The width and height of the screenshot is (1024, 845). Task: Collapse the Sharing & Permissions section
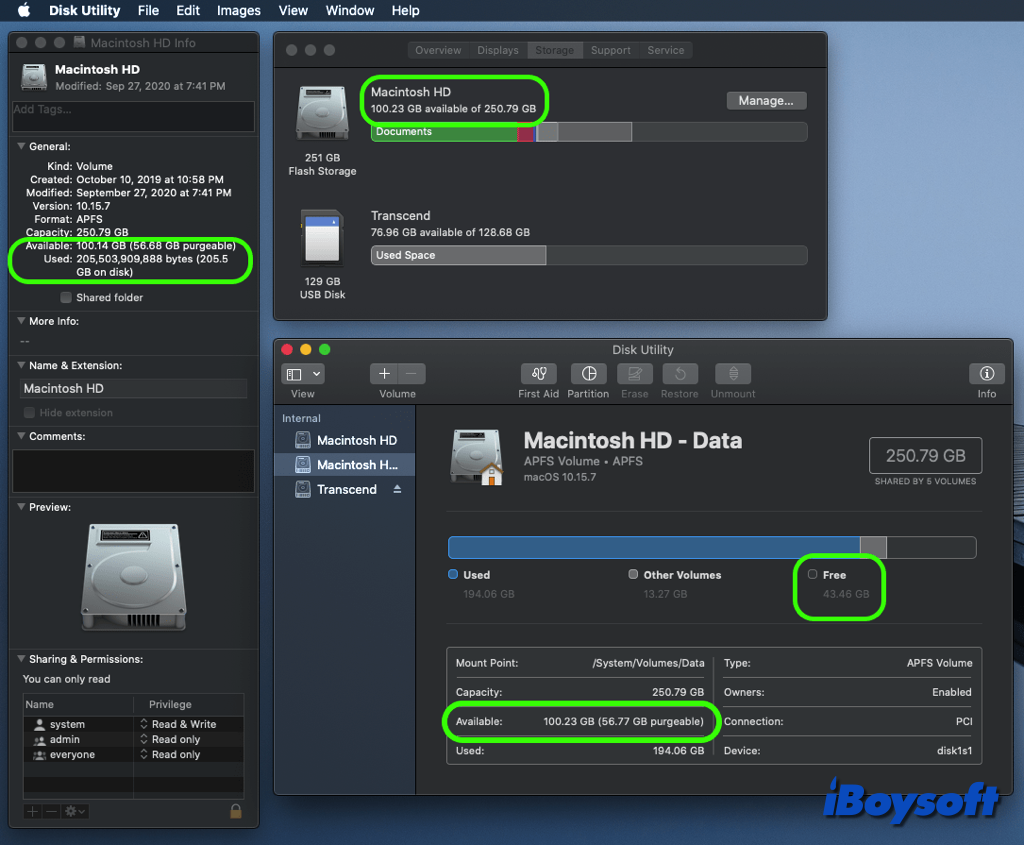(21, 659)
